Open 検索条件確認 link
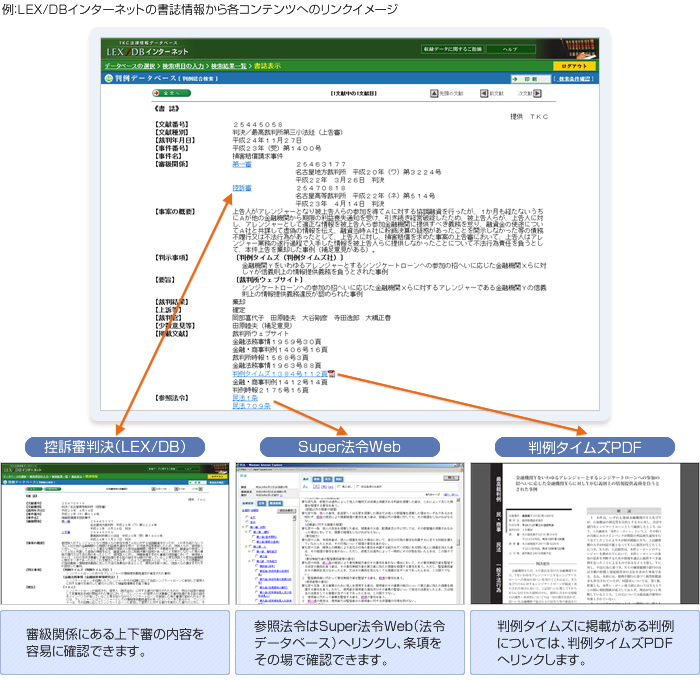 click(x=574, y=79)
